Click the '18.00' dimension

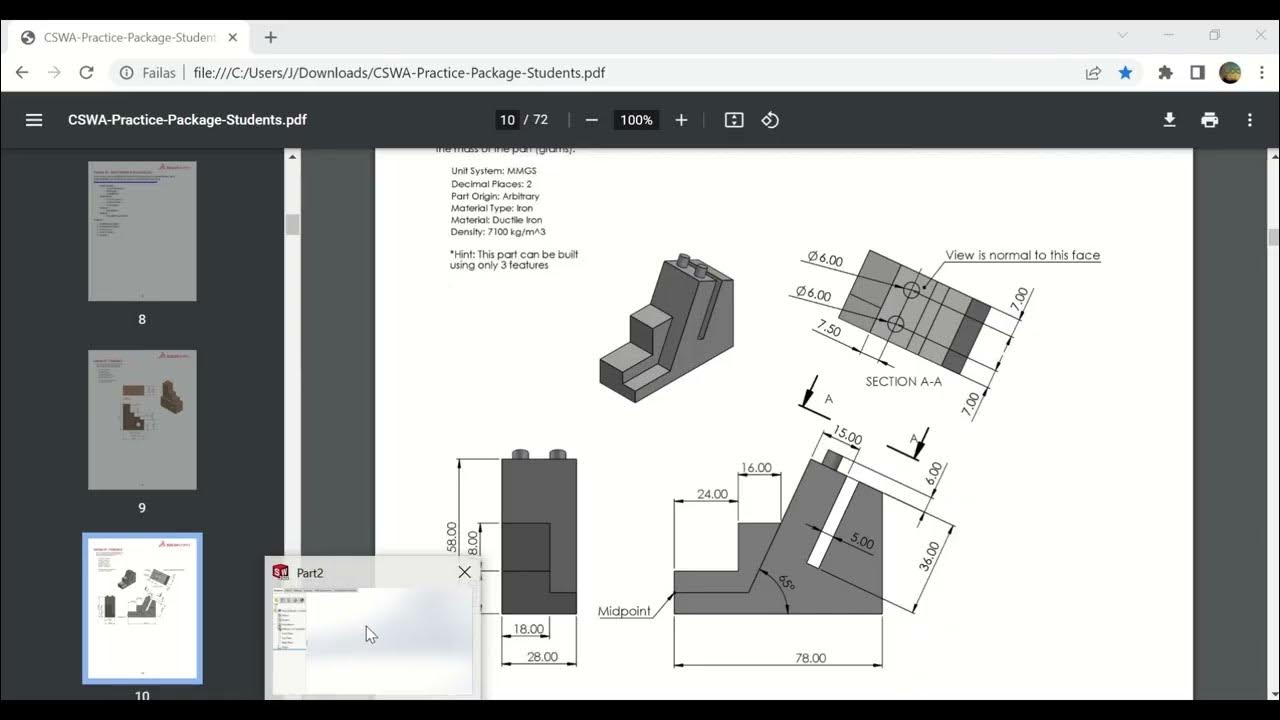(529, 629)
